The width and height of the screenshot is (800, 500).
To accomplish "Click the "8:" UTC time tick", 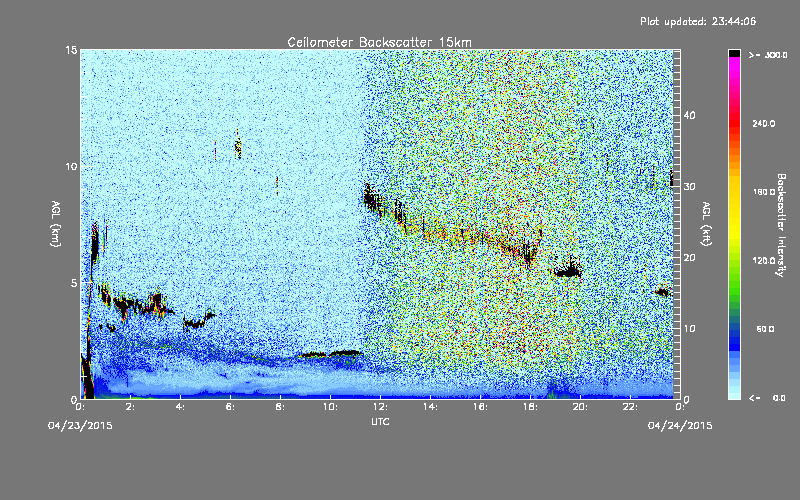I will tap(280, 407).
